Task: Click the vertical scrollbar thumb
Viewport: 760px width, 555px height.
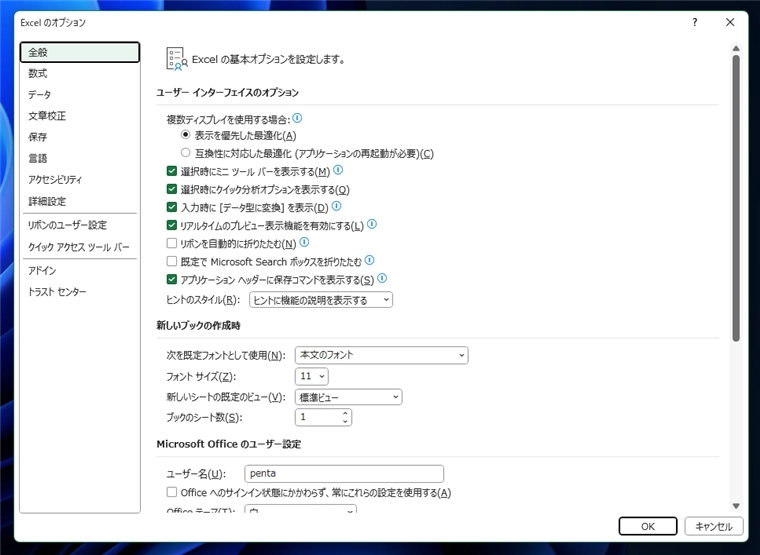Action: pos(736,198)
